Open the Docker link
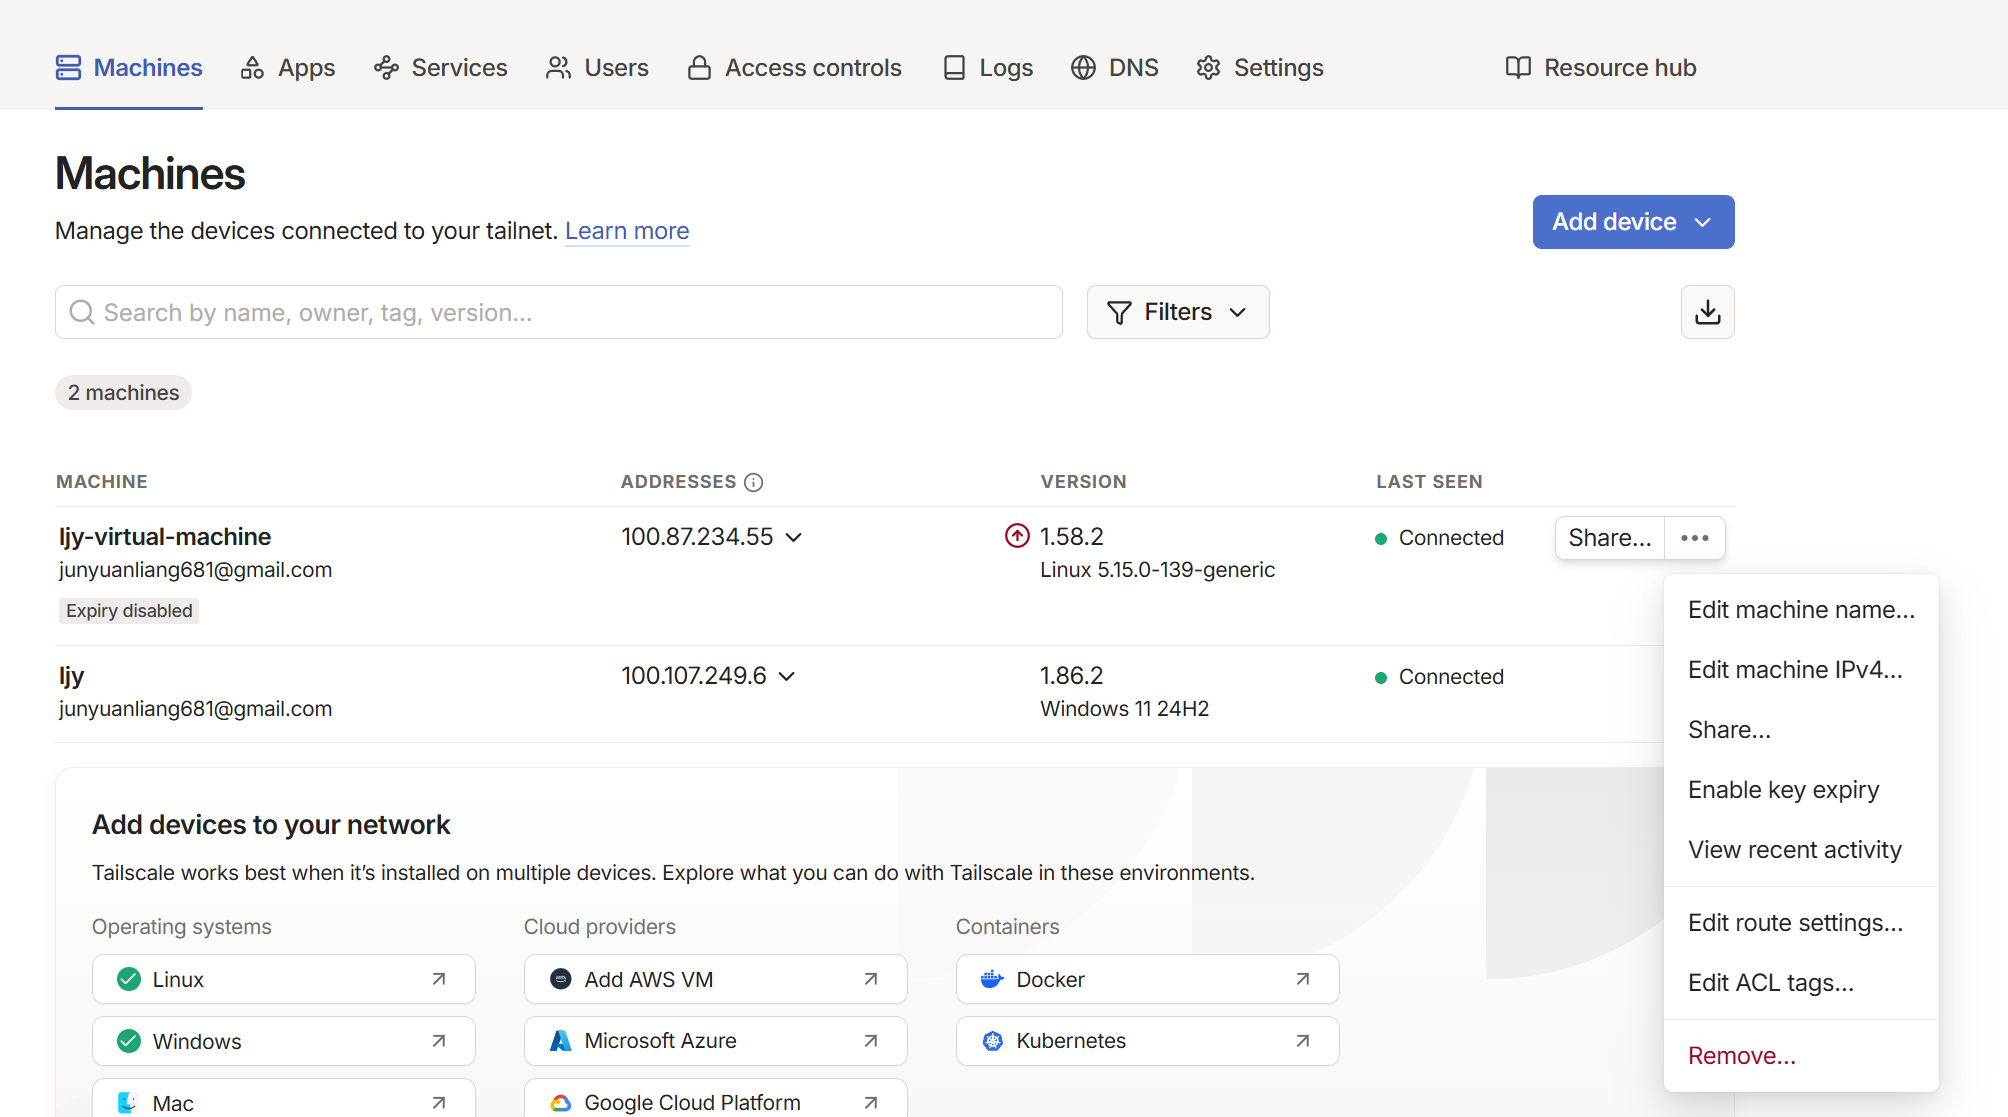2008x1117 pixels. [1148, 979]
